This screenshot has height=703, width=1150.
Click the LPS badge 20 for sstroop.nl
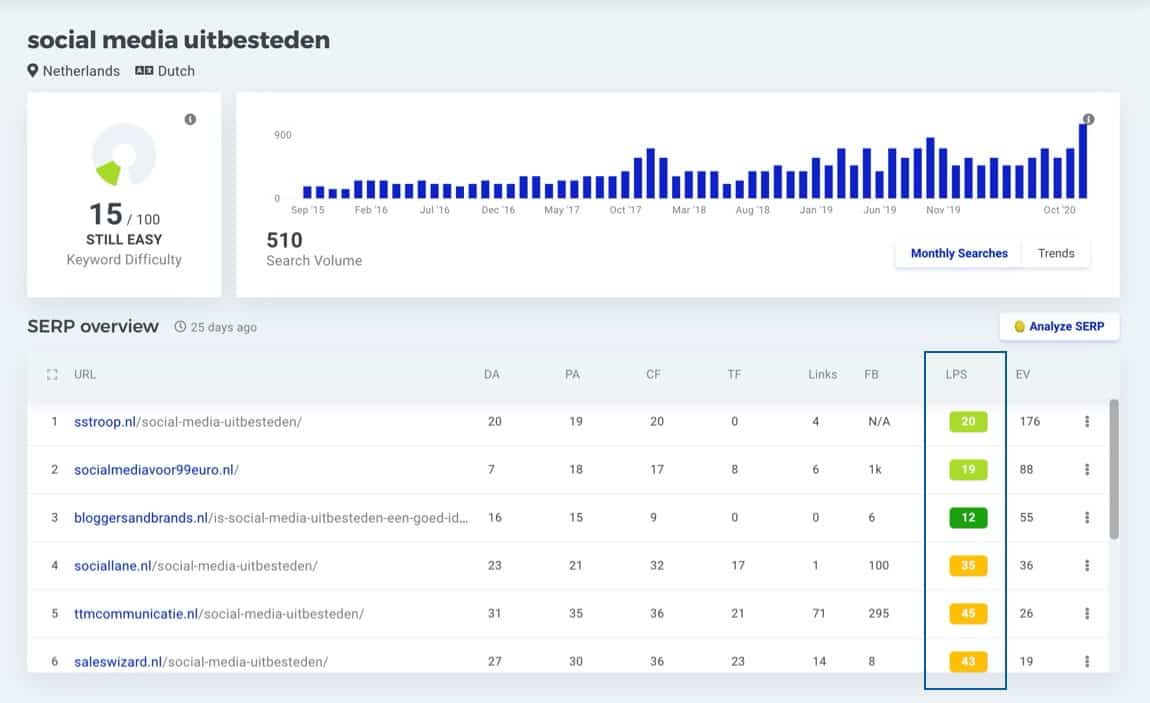968,422
